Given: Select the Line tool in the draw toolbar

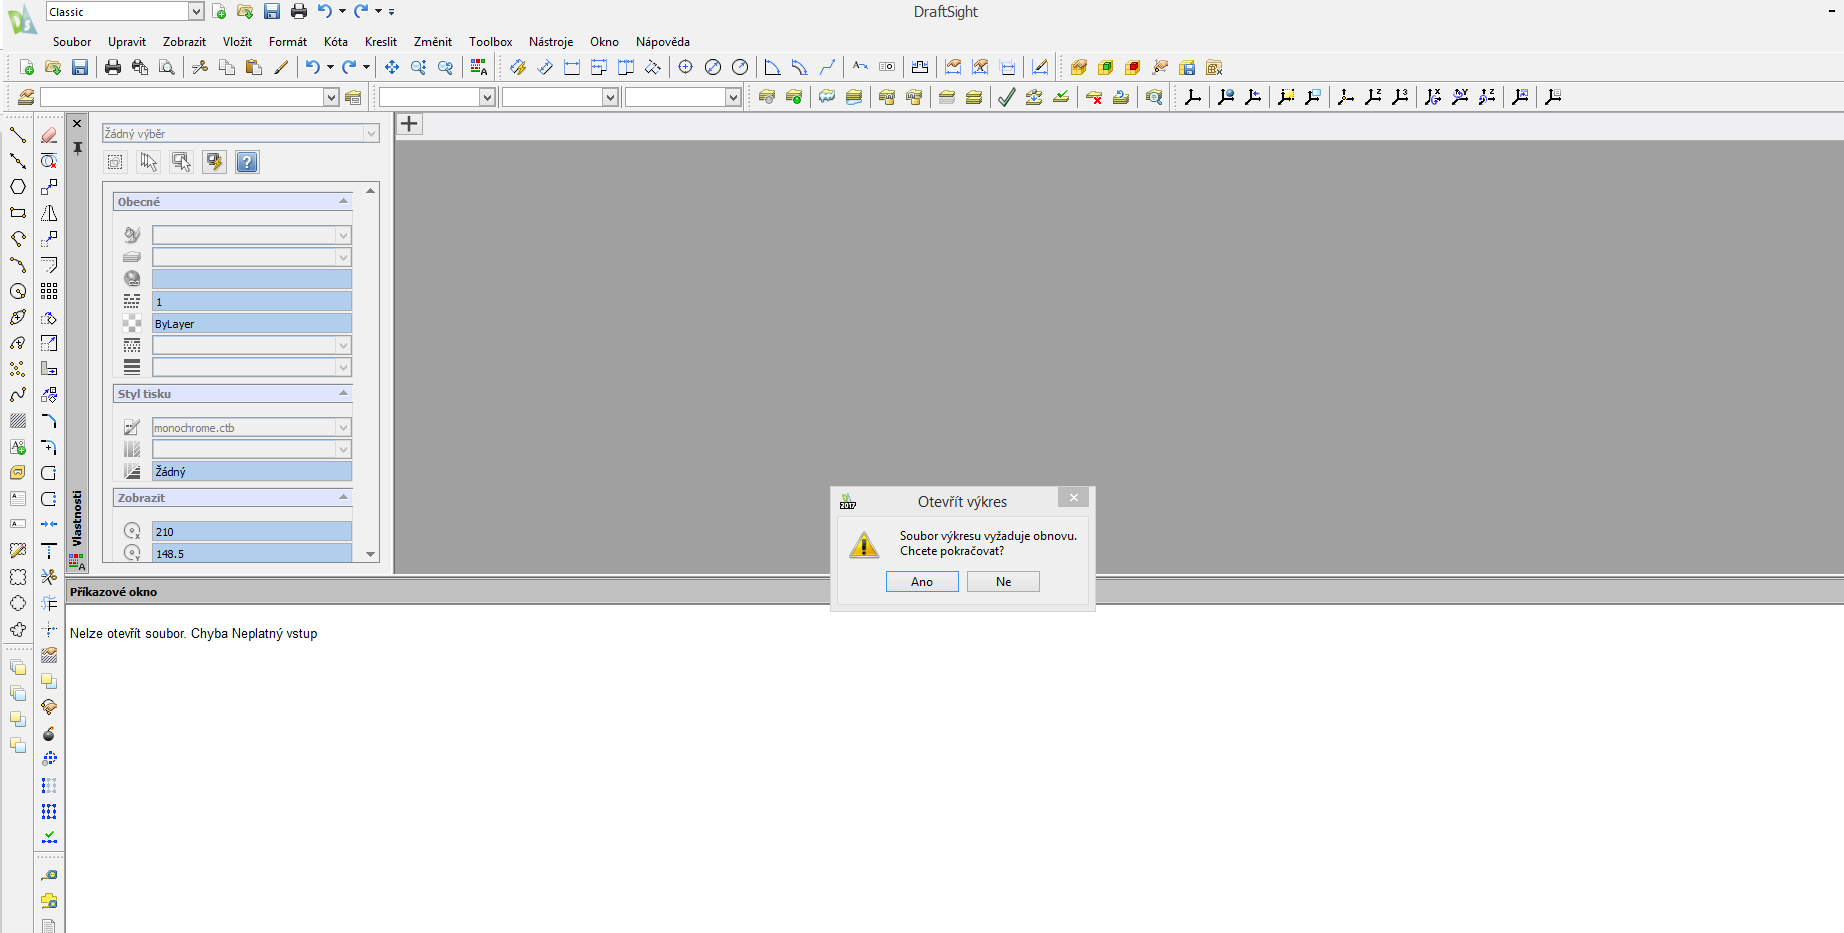Looking at the screenshot, I should [x=18, y=135].
